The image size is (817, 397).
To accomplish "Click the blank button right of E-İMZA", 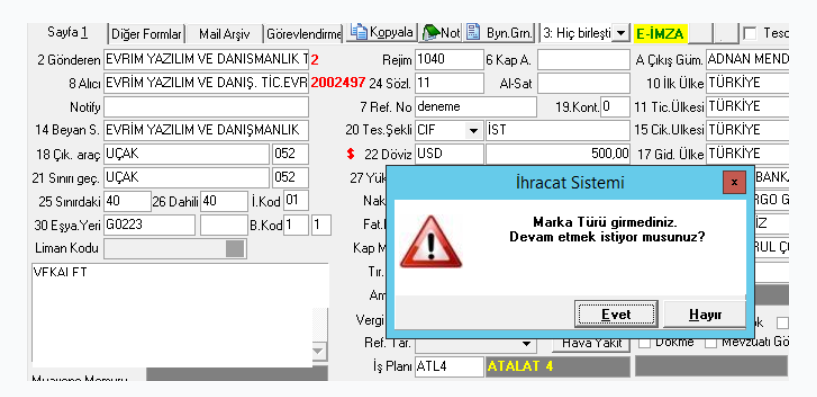I will click(701, 34).
